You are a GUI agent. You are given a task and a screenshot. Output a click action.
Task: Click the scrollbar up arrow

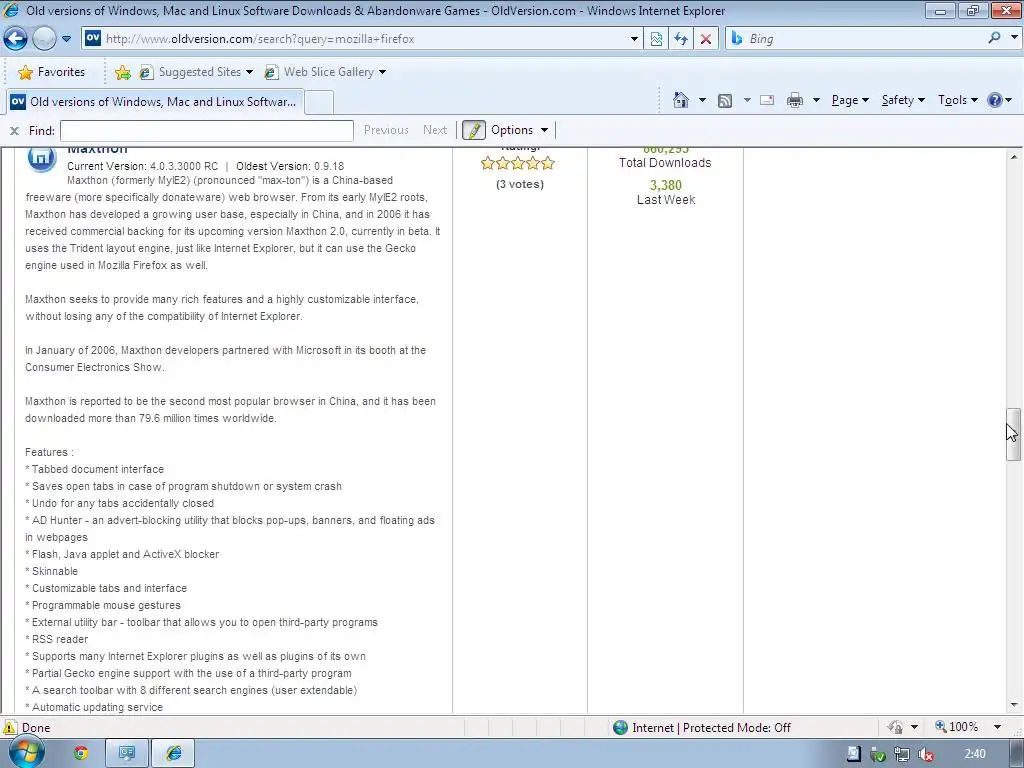1014,157
